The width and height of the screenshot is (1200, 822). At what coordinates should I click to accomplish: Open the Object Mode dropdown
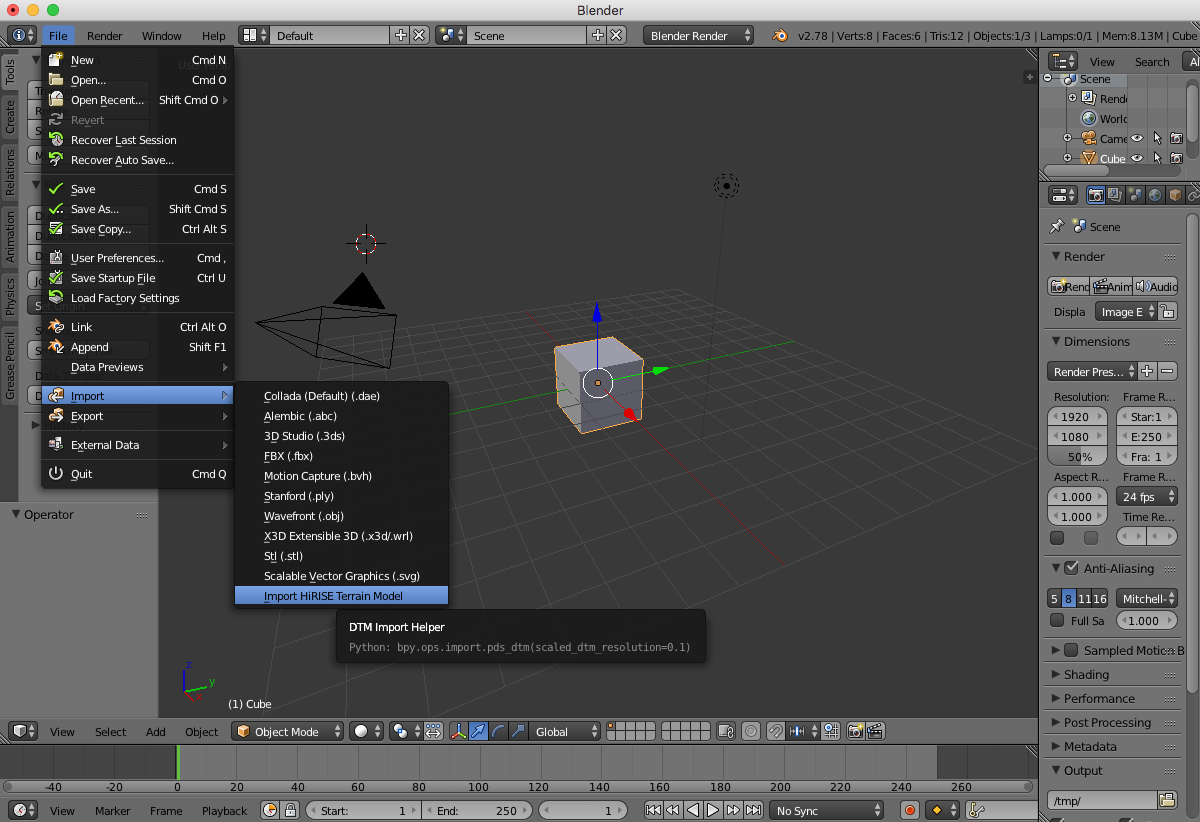(x=288, y=732)
